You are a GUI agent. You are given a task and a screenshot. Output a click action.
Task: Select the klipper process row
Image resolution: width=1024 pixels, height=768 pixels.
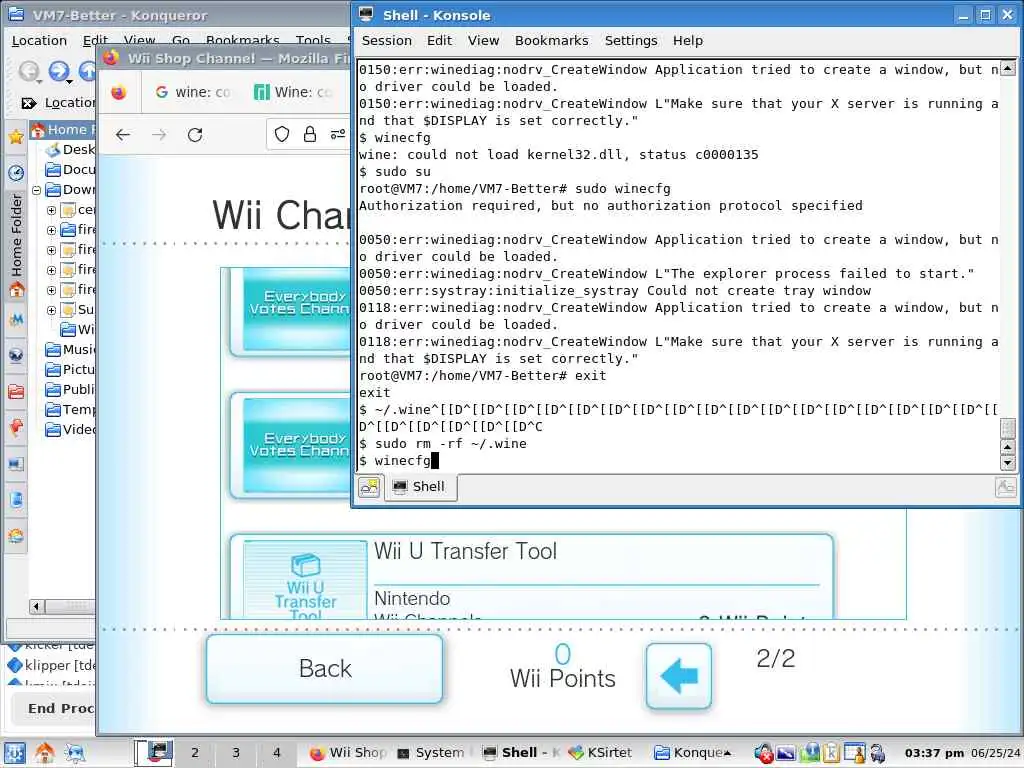[51, 665]
